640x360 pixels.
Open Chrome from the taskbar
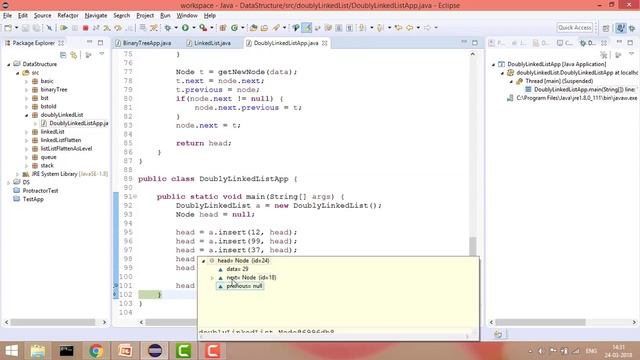coord(96,351)
